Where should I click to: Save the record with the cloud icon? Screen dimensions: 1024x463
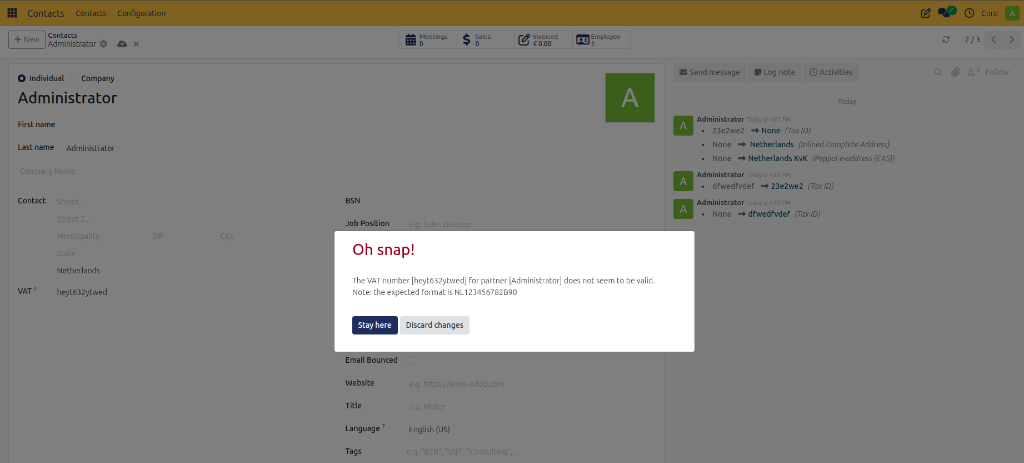(x=122, y=44)
